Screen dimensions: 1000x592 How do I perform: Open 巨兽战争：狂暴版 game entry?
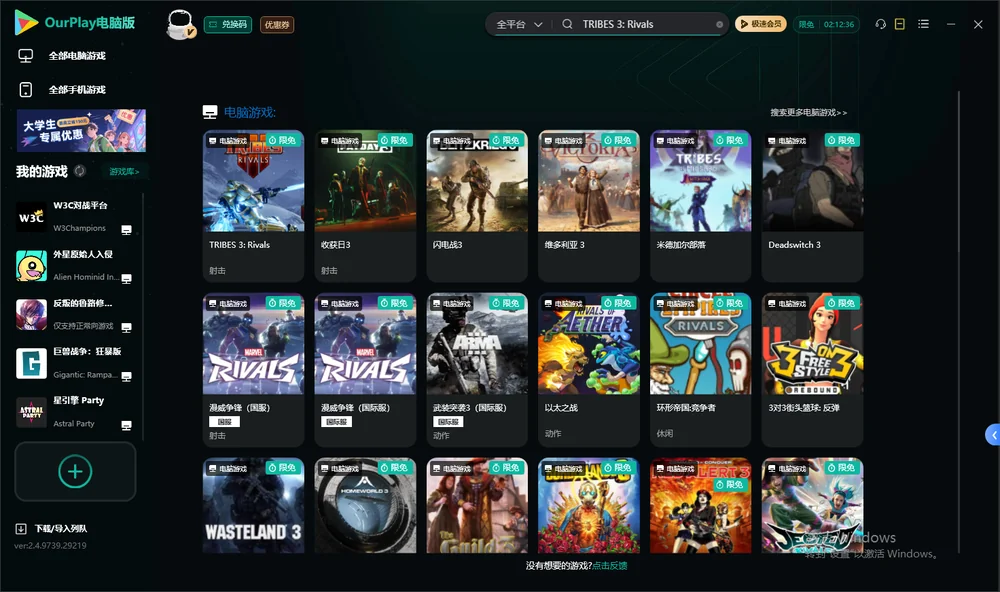tap(74, 363)
